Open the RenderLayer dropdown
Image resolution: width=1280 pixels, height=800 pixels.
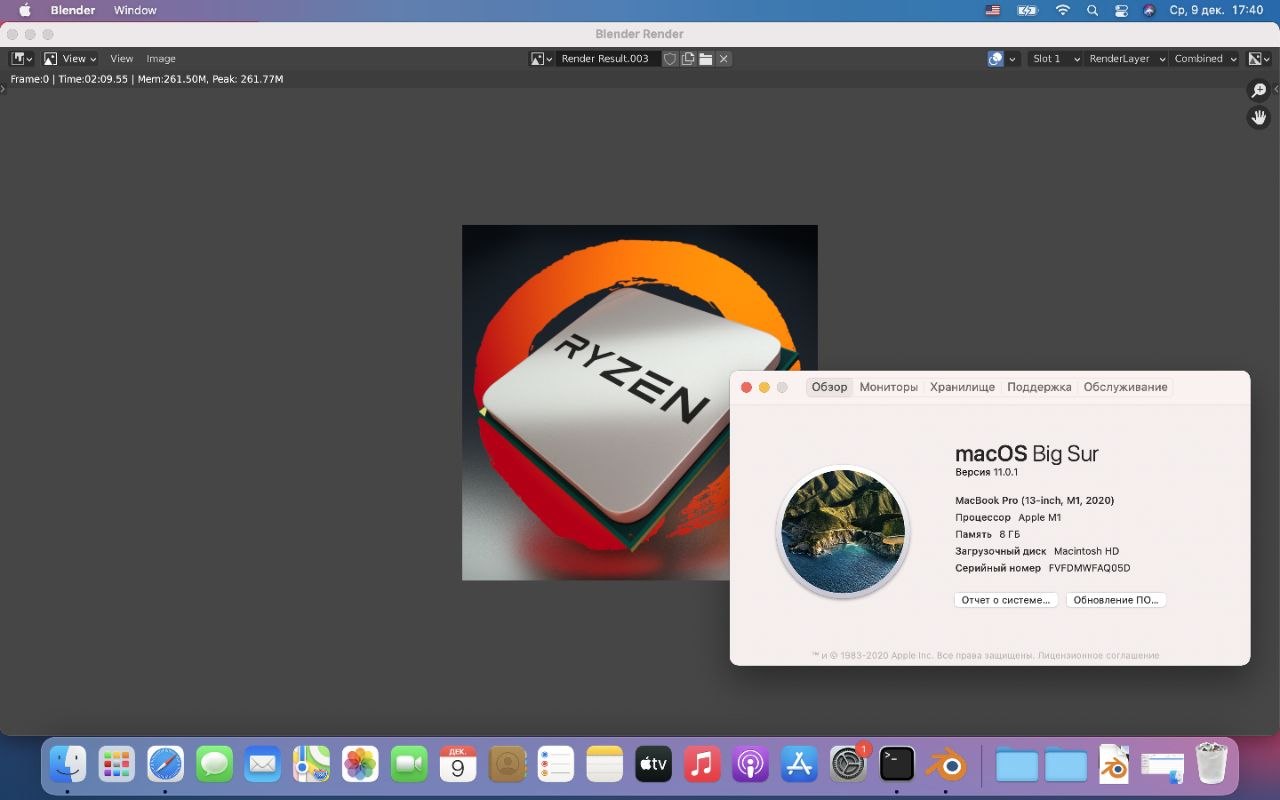1126,59
